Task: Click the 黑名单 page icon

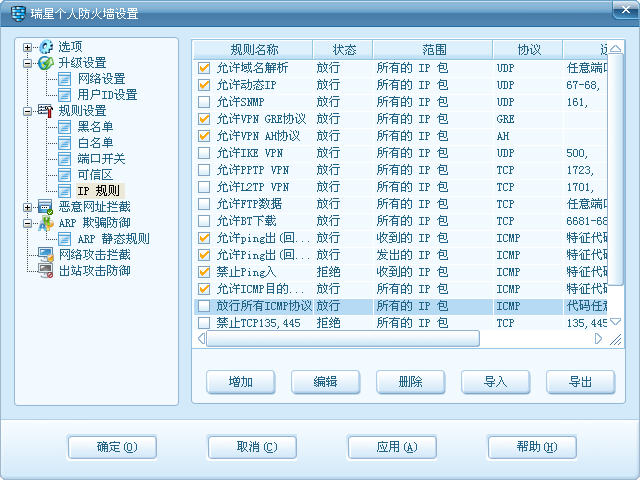Action: (64, 127)
